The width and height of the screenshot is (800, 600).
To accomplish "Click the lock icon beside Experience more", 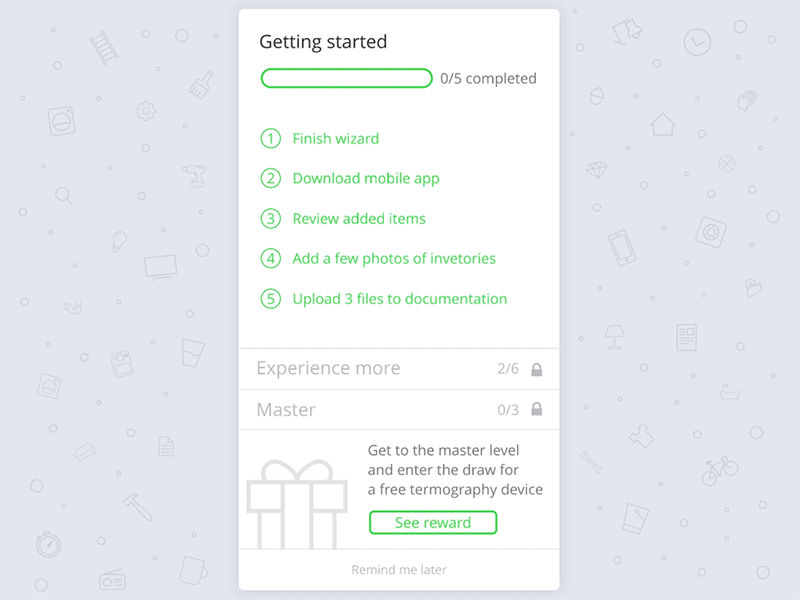I will [x=537, y=368].
